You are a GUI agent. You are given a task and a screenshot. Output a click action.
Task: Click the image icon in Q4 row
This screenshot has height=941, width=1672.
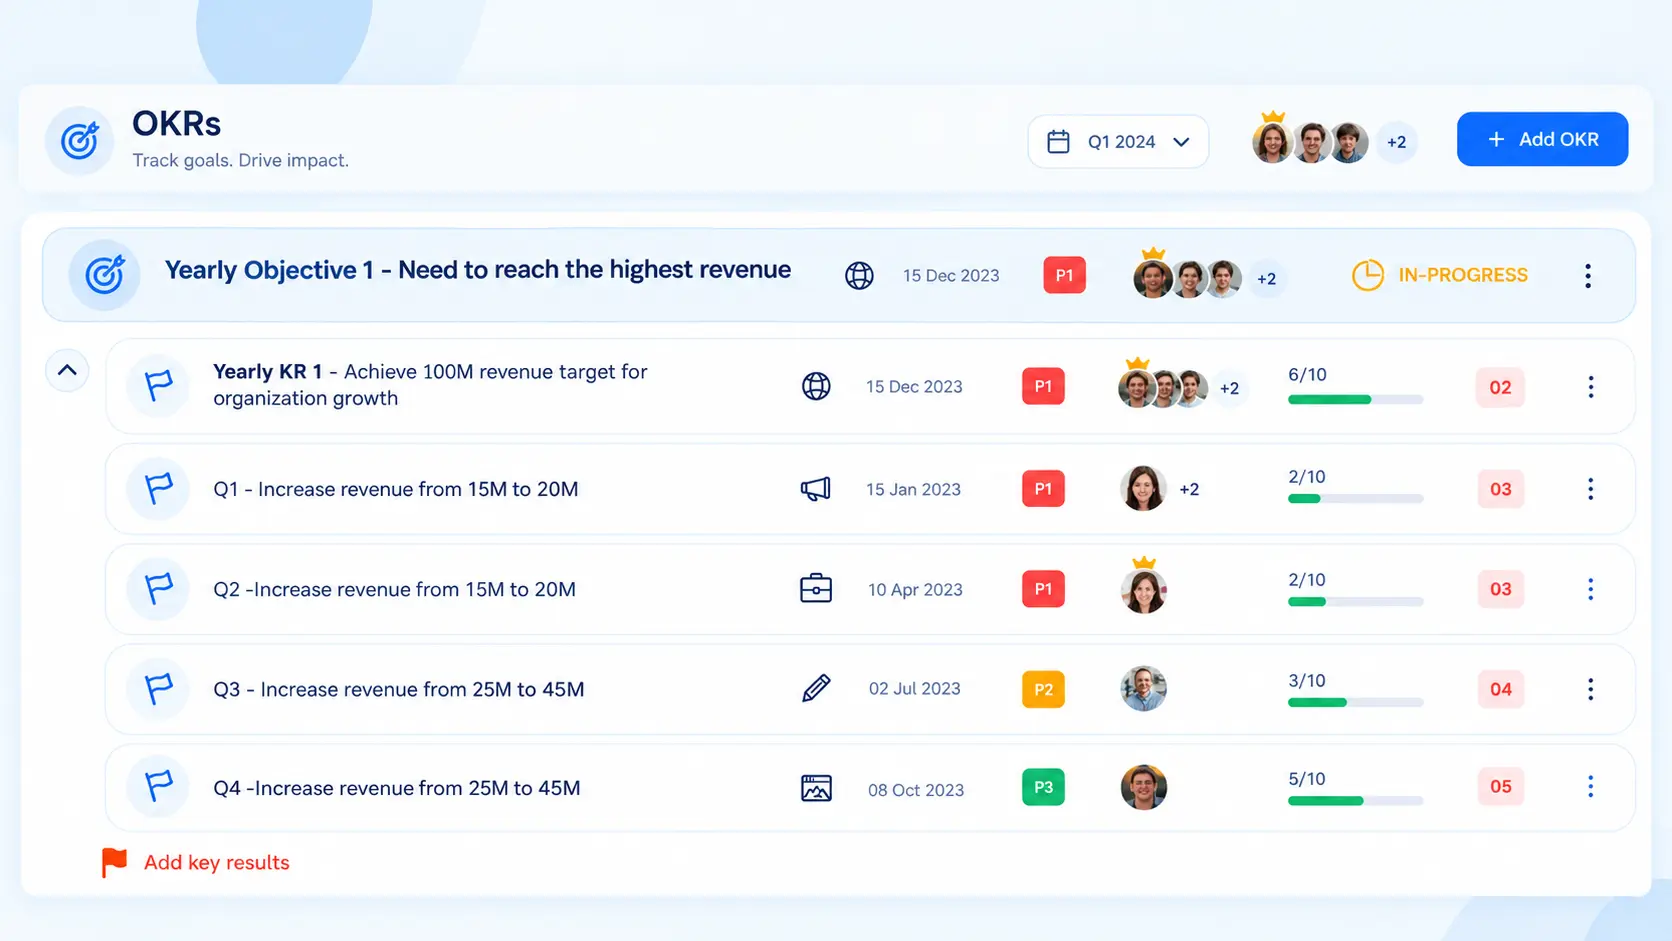pos(816,788)
